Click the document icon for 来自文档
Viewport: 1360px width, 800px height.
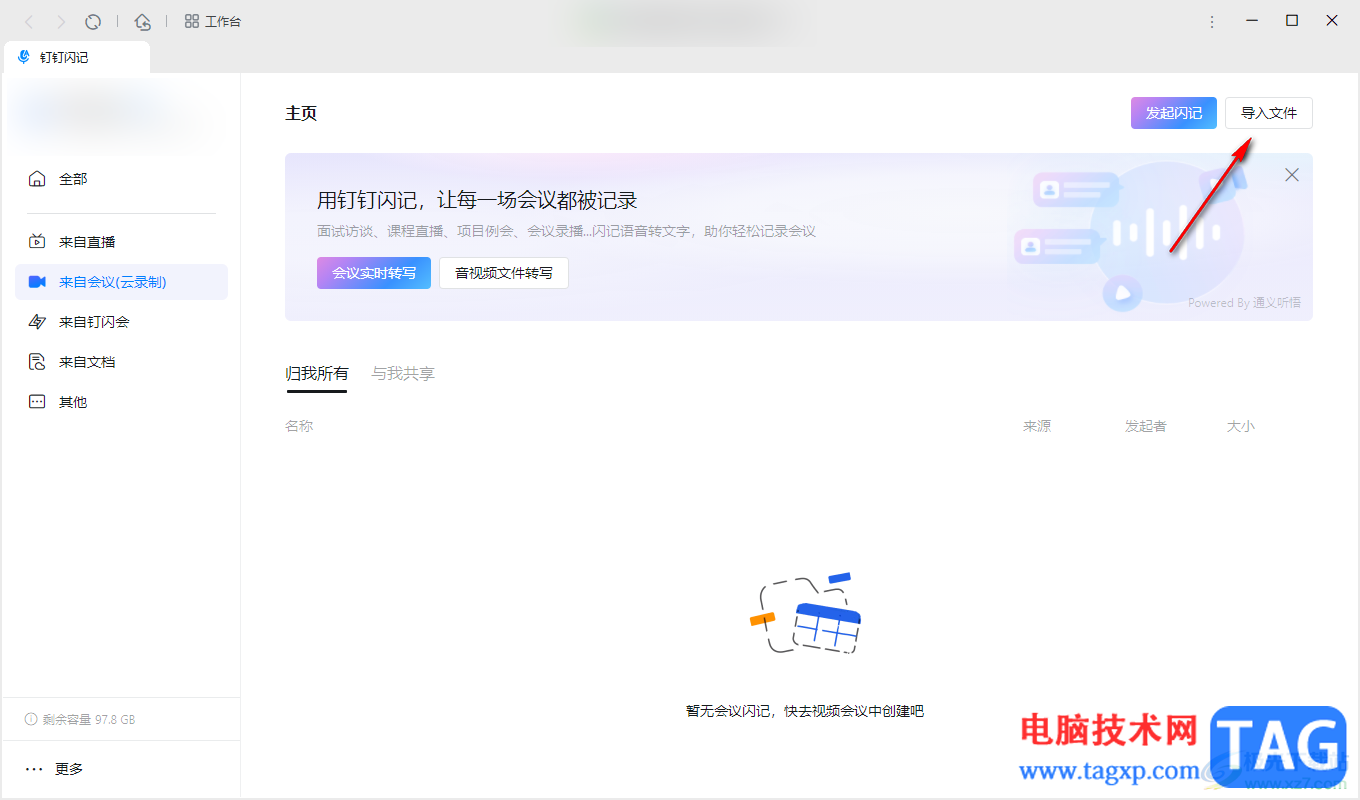[x=37, y=362]
